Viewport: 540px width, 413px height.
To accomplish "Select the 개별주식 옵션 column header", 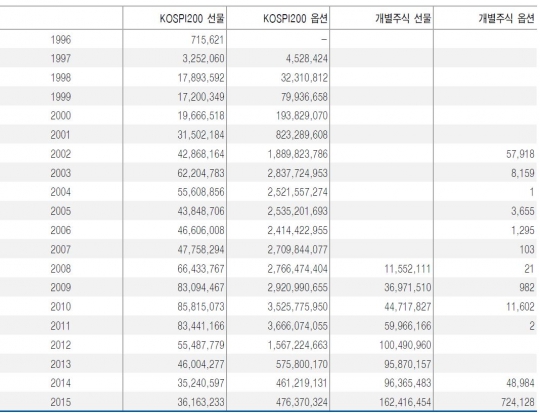I will coord(506,19).
